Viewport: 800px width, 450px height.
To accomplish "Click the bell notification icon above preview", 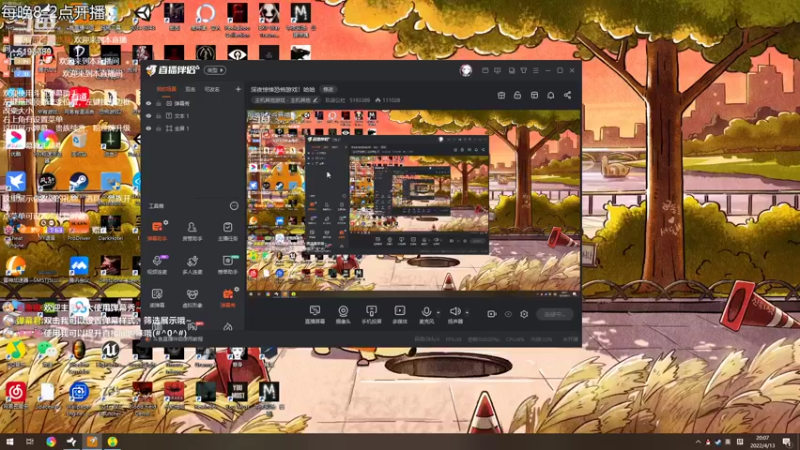I will [551, 95].
